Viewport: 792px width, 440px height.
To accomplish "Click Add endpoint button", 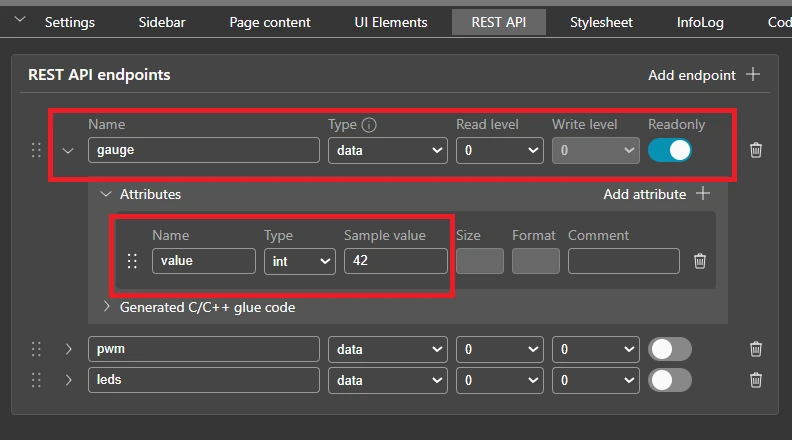I will click(x=703, y=75).
